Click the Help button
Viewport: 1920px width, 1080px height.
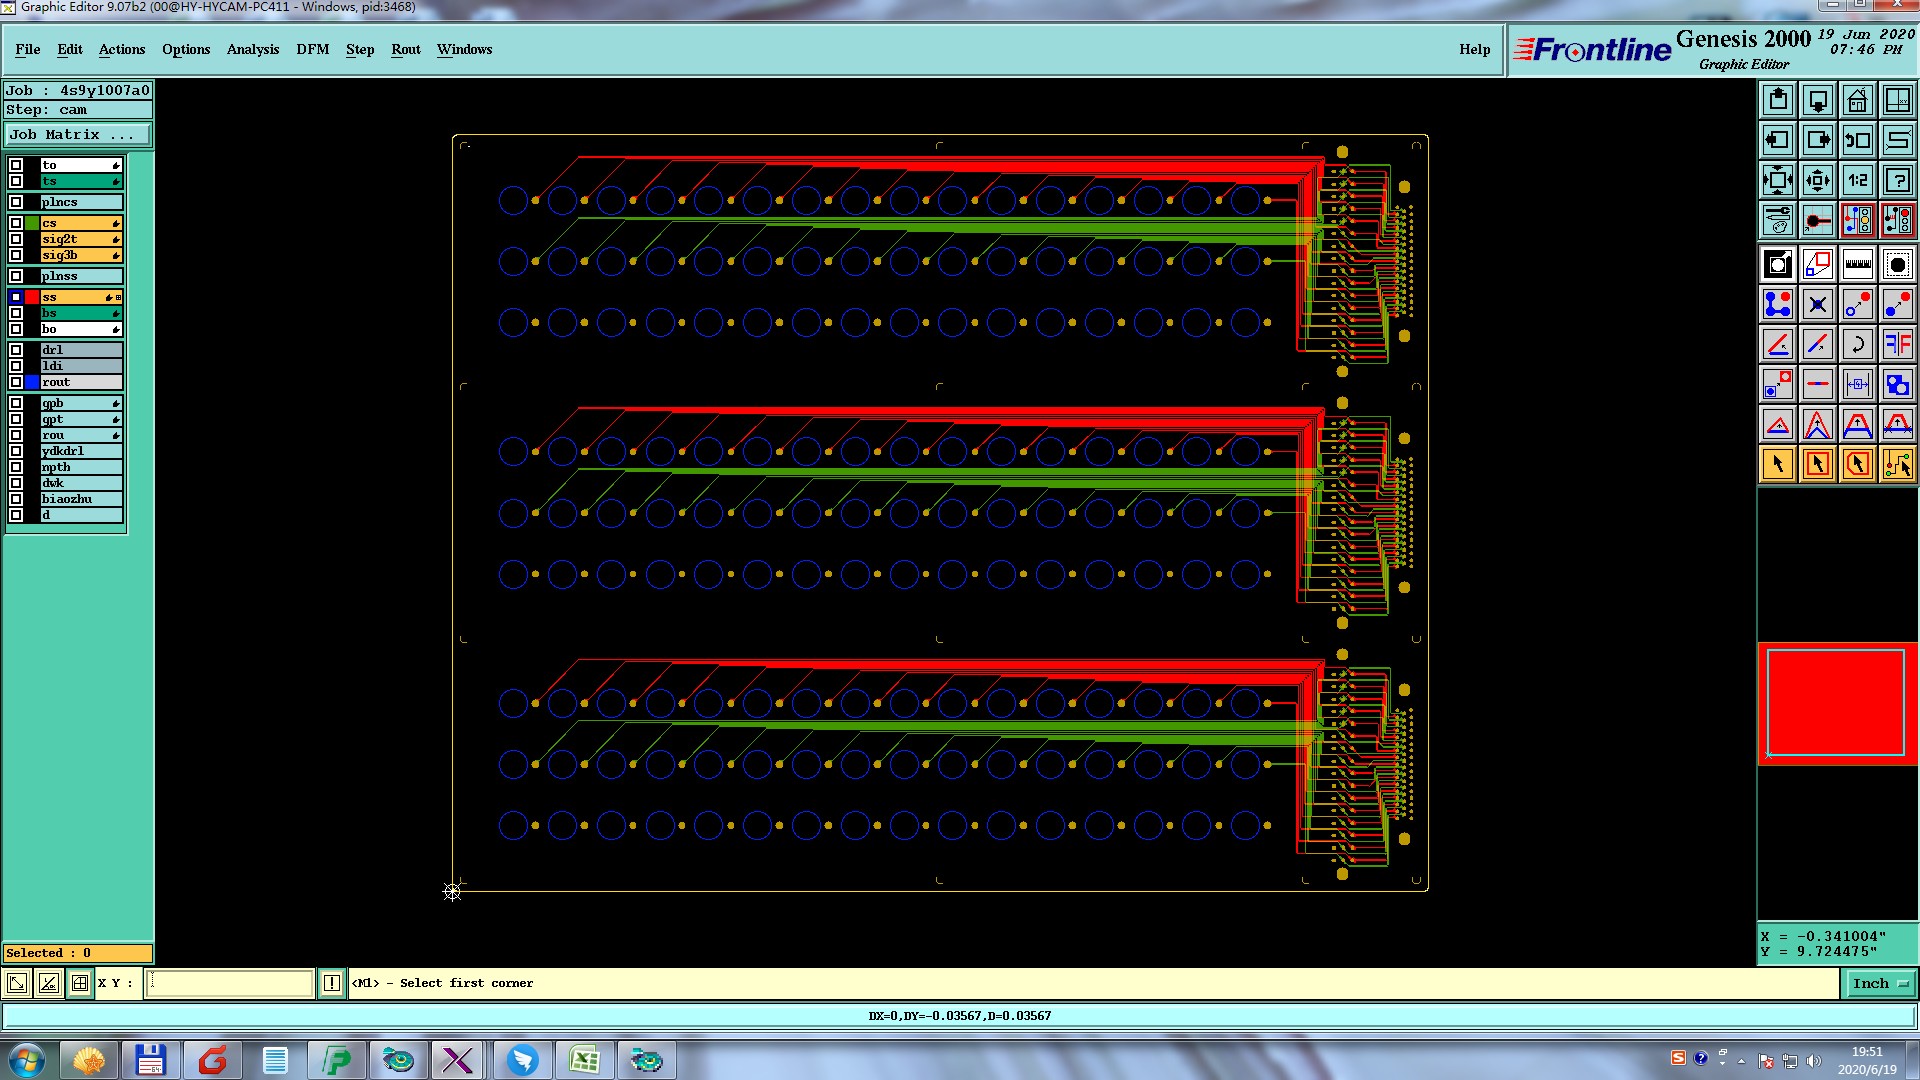pos(1474,49)
